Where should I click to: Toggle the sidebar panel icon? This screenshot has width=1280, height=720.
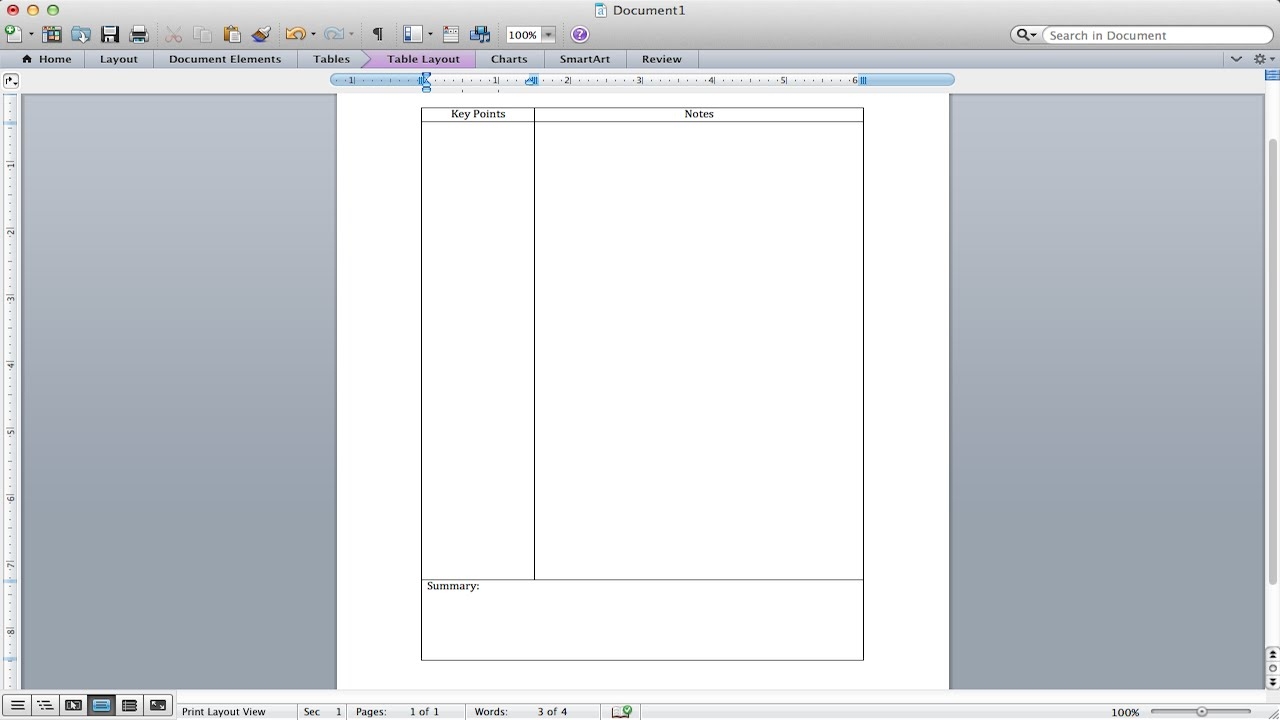click(x=412, y=34)
